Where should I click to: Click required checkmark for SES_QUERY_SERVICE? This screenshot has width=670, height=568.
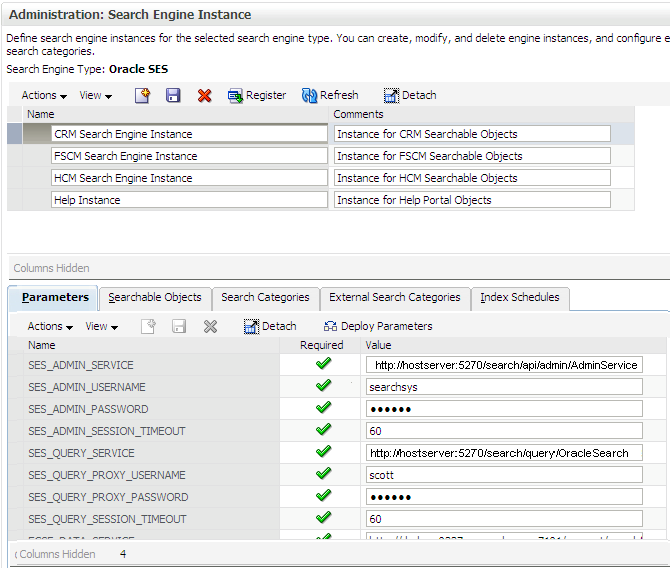coord(323,451)
